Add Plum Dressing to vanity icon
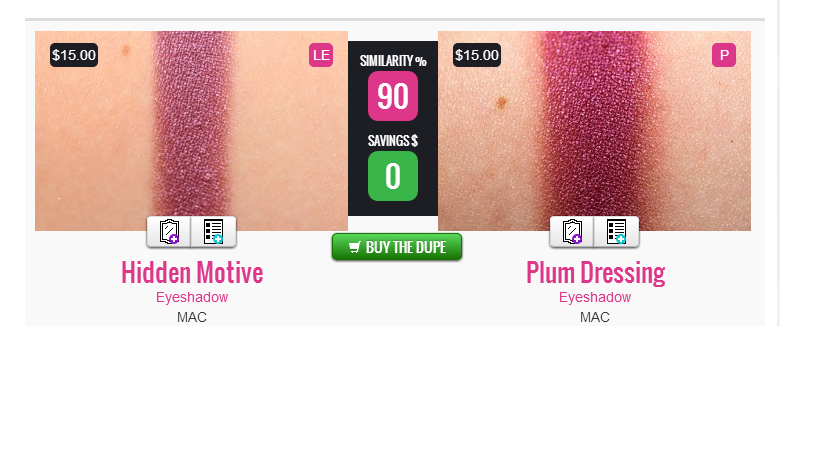819x460 pixels. coord(572,232)
